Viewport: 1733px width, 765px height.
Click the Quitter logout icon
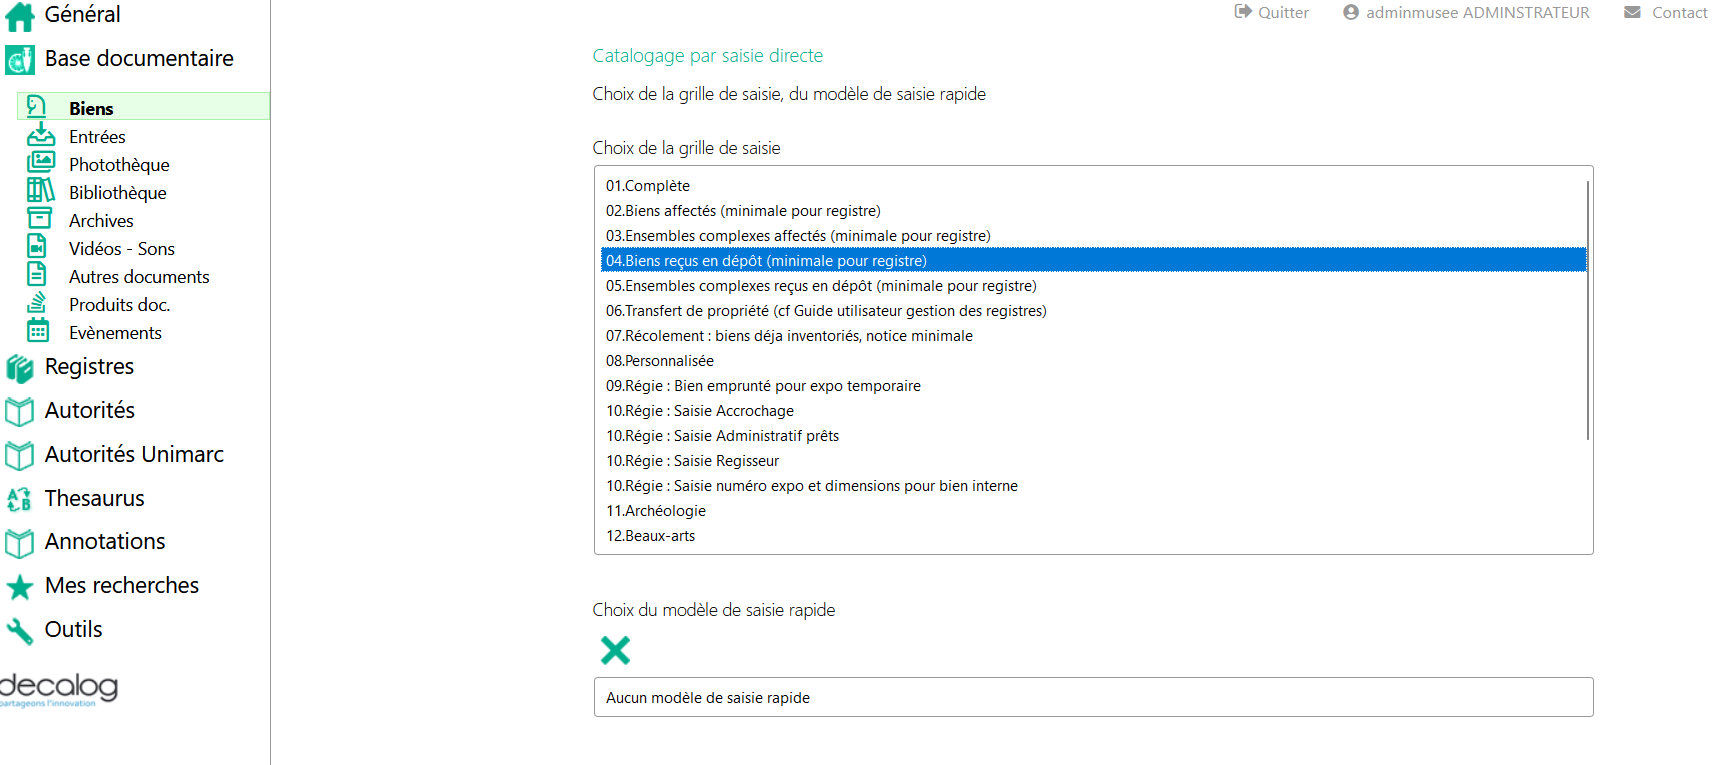coord(1243,12)
